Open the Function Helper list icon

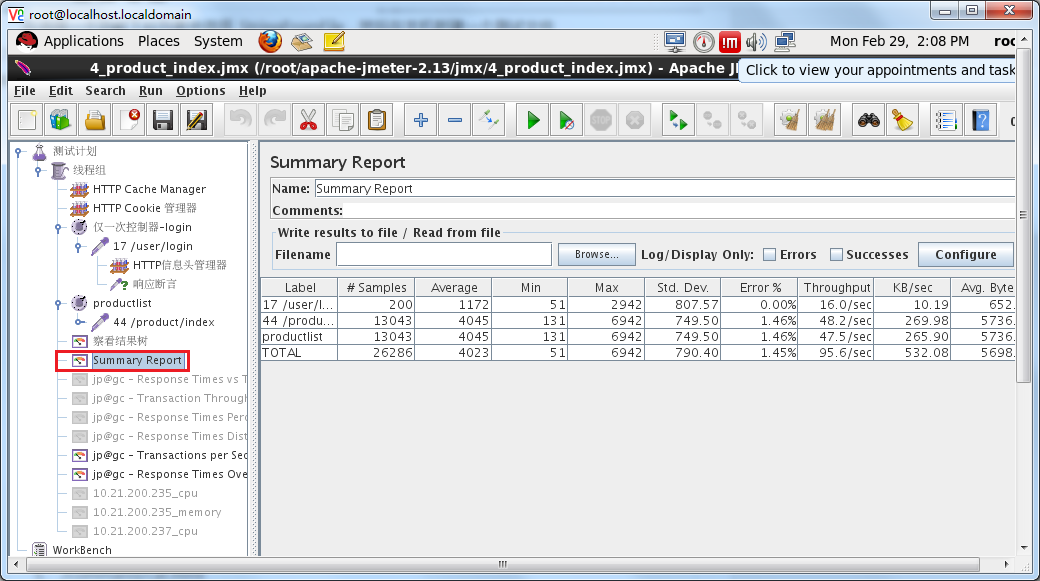[x=946, y=120]
